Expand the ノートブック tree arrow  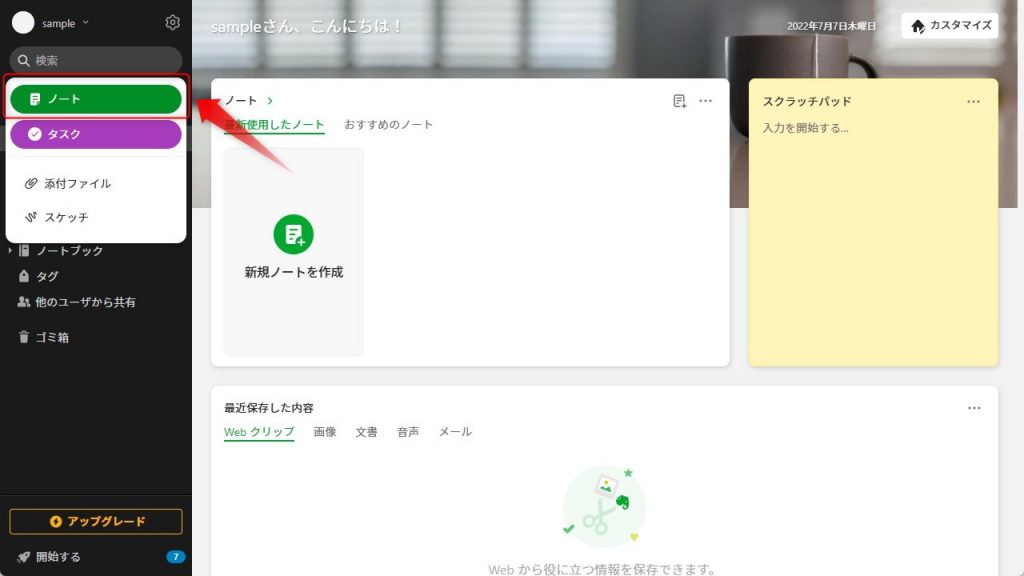pyautogui.click(x=10, y=251)
